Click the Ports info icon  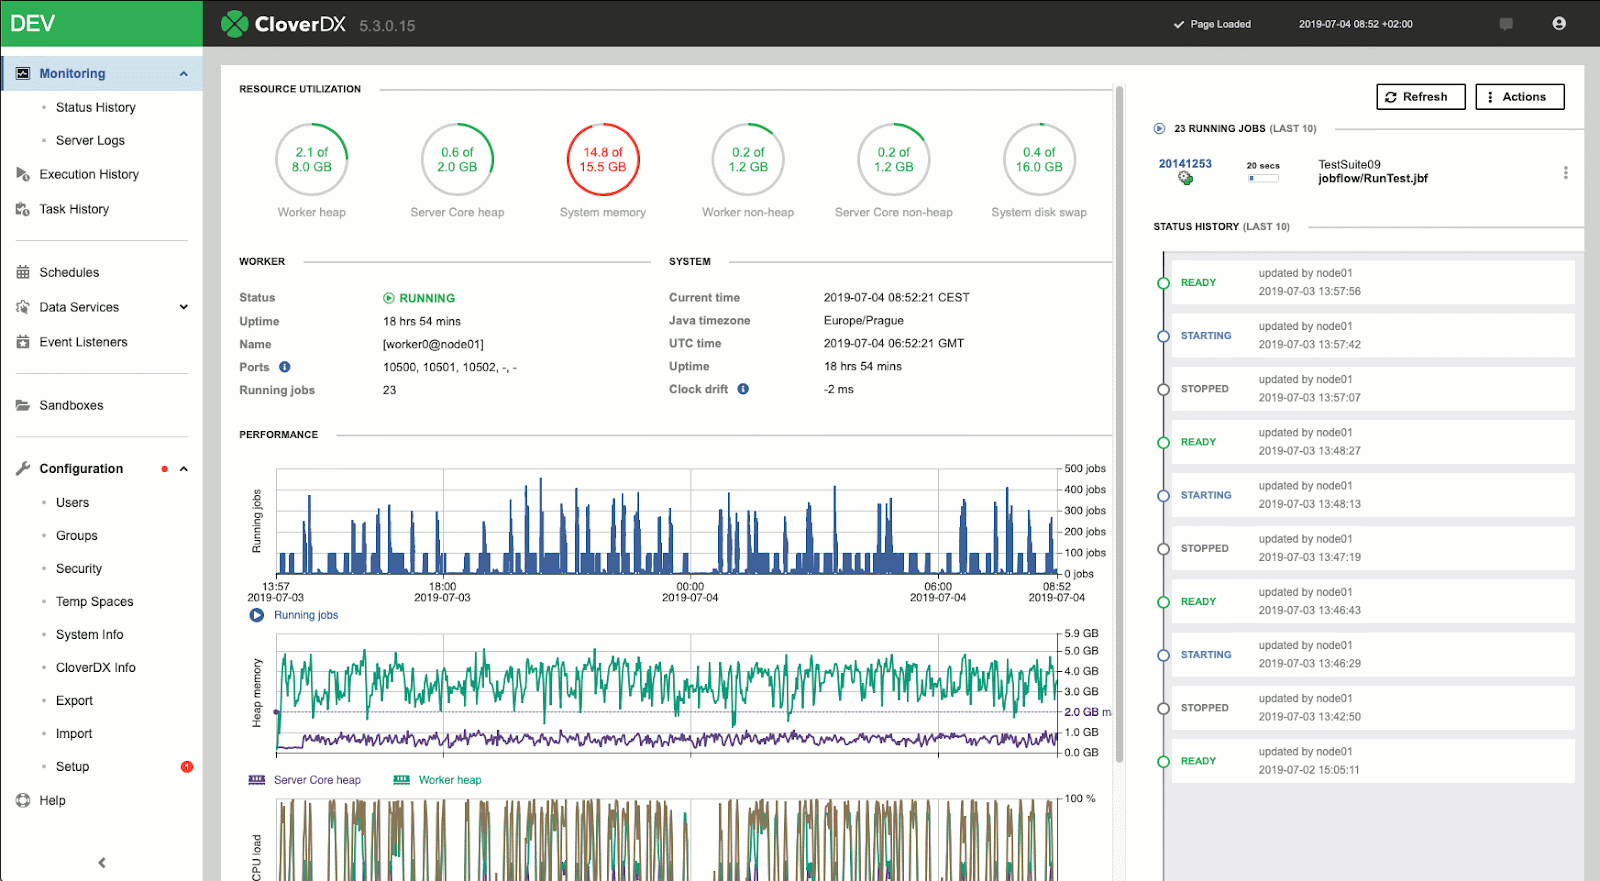285,367
